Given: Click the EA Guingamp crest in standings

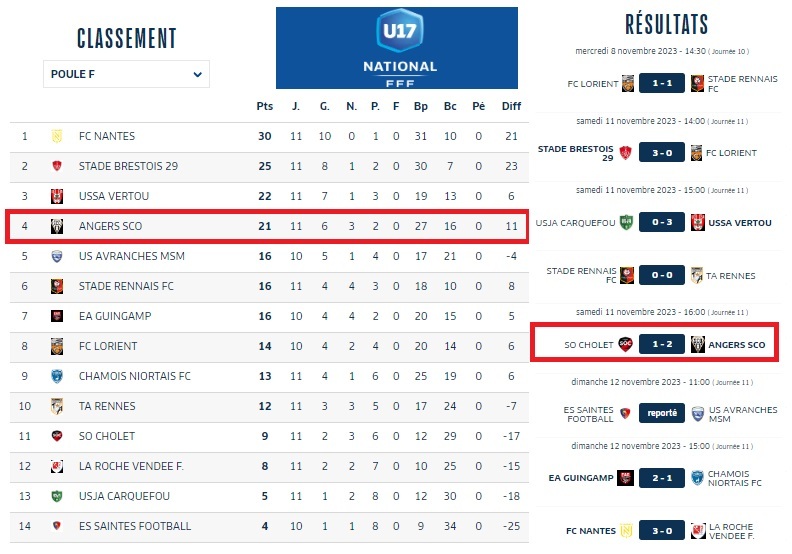Looking at the screenshot, I should tap(57, 316).
